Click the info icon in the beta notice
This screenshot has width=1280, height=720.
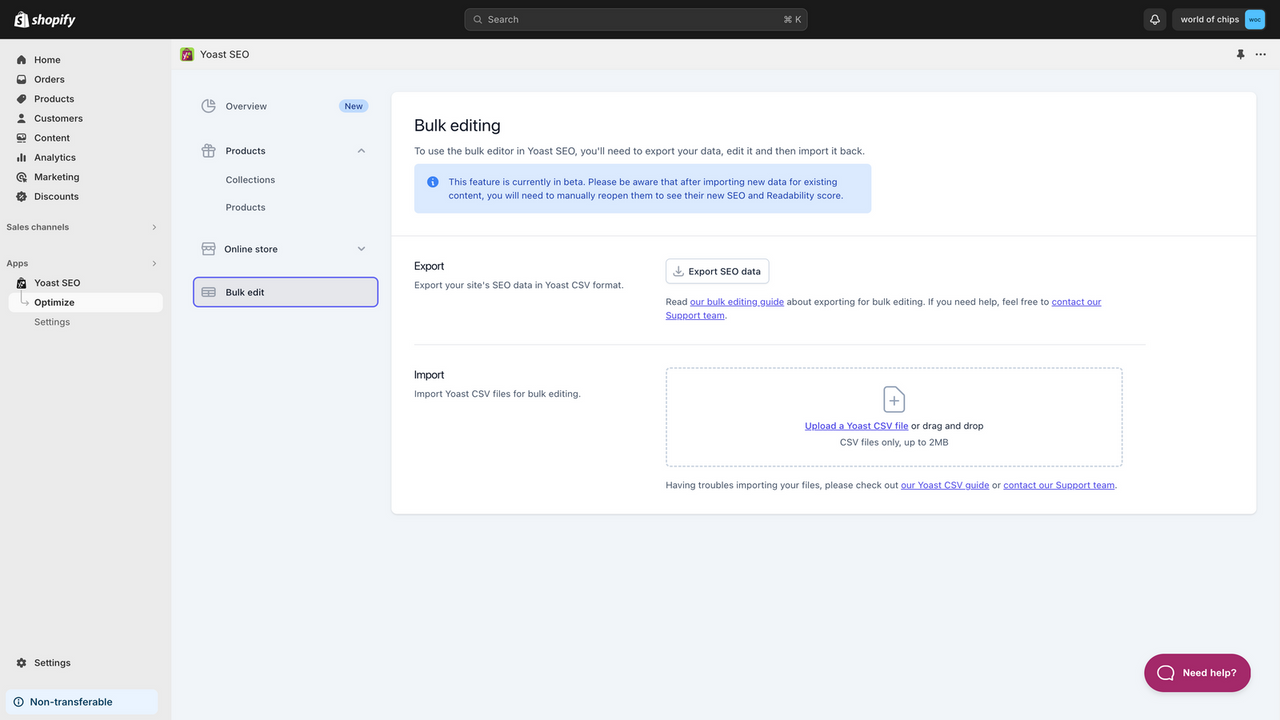point(433,182)
